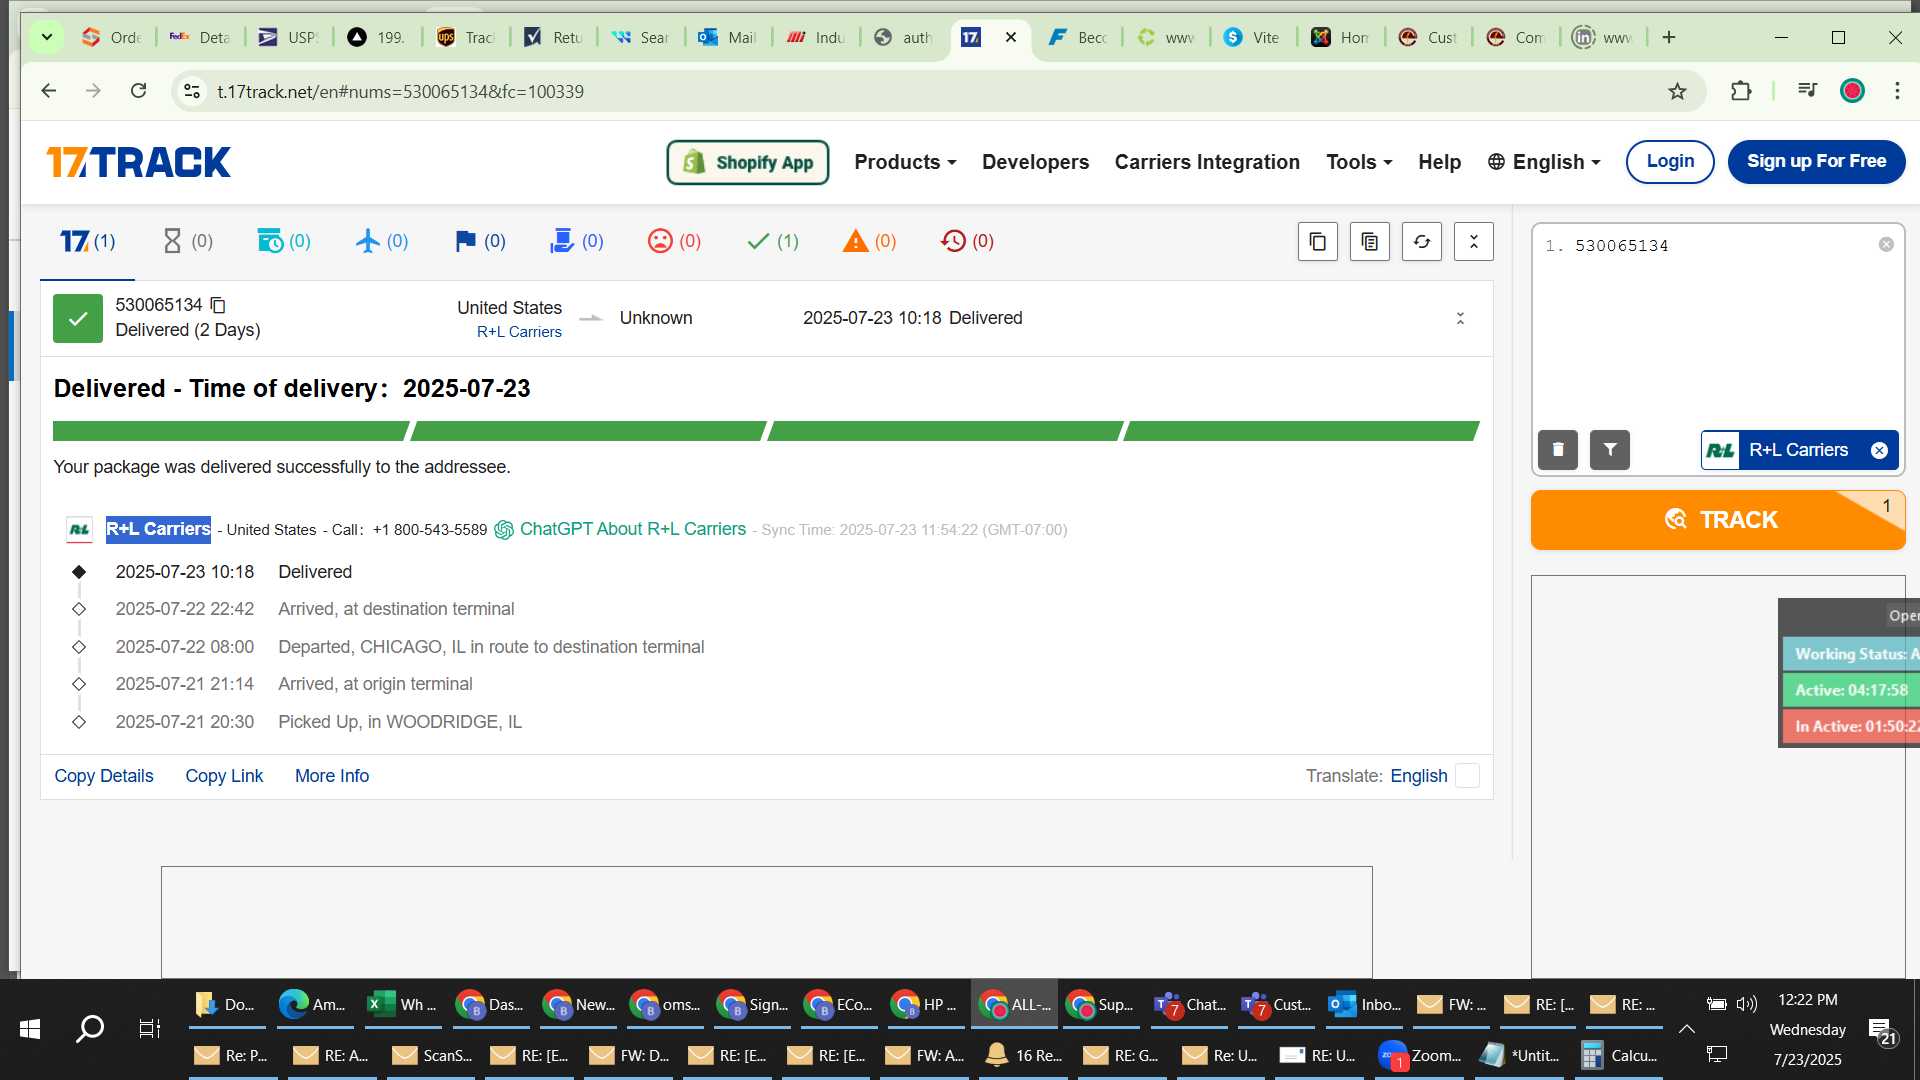The width and height of the screenshot is (1920, 1080).
Task: Delete all numbers trash icon
Action: [1558, 450]
